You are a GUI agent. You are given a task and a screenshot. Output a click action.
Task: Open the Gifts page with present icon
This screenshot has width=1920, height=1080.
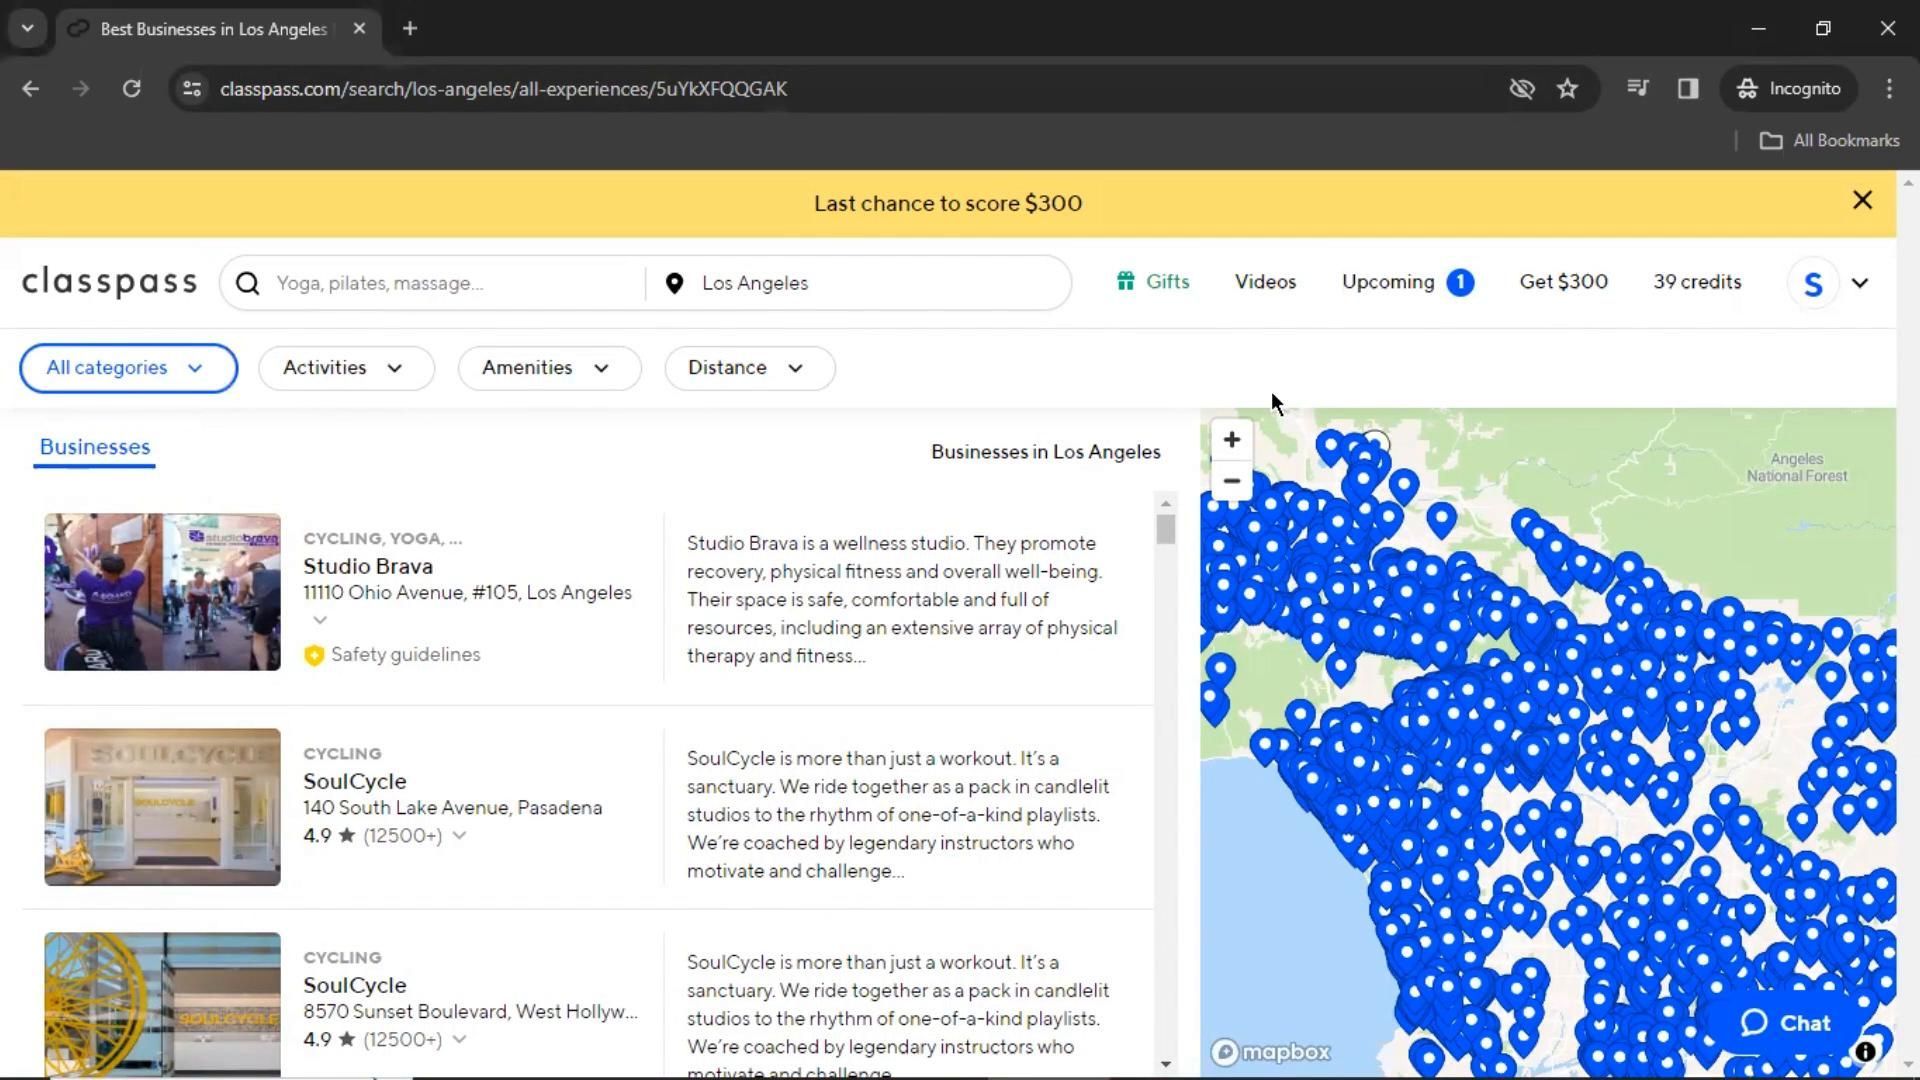coord(1152,282)
